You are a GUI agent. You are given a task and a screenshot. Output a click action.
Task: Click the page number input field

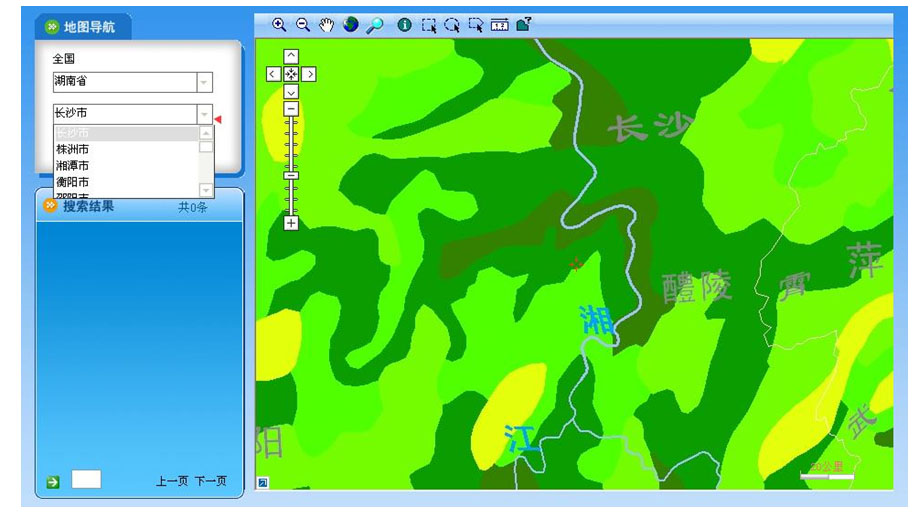(86, 479)
